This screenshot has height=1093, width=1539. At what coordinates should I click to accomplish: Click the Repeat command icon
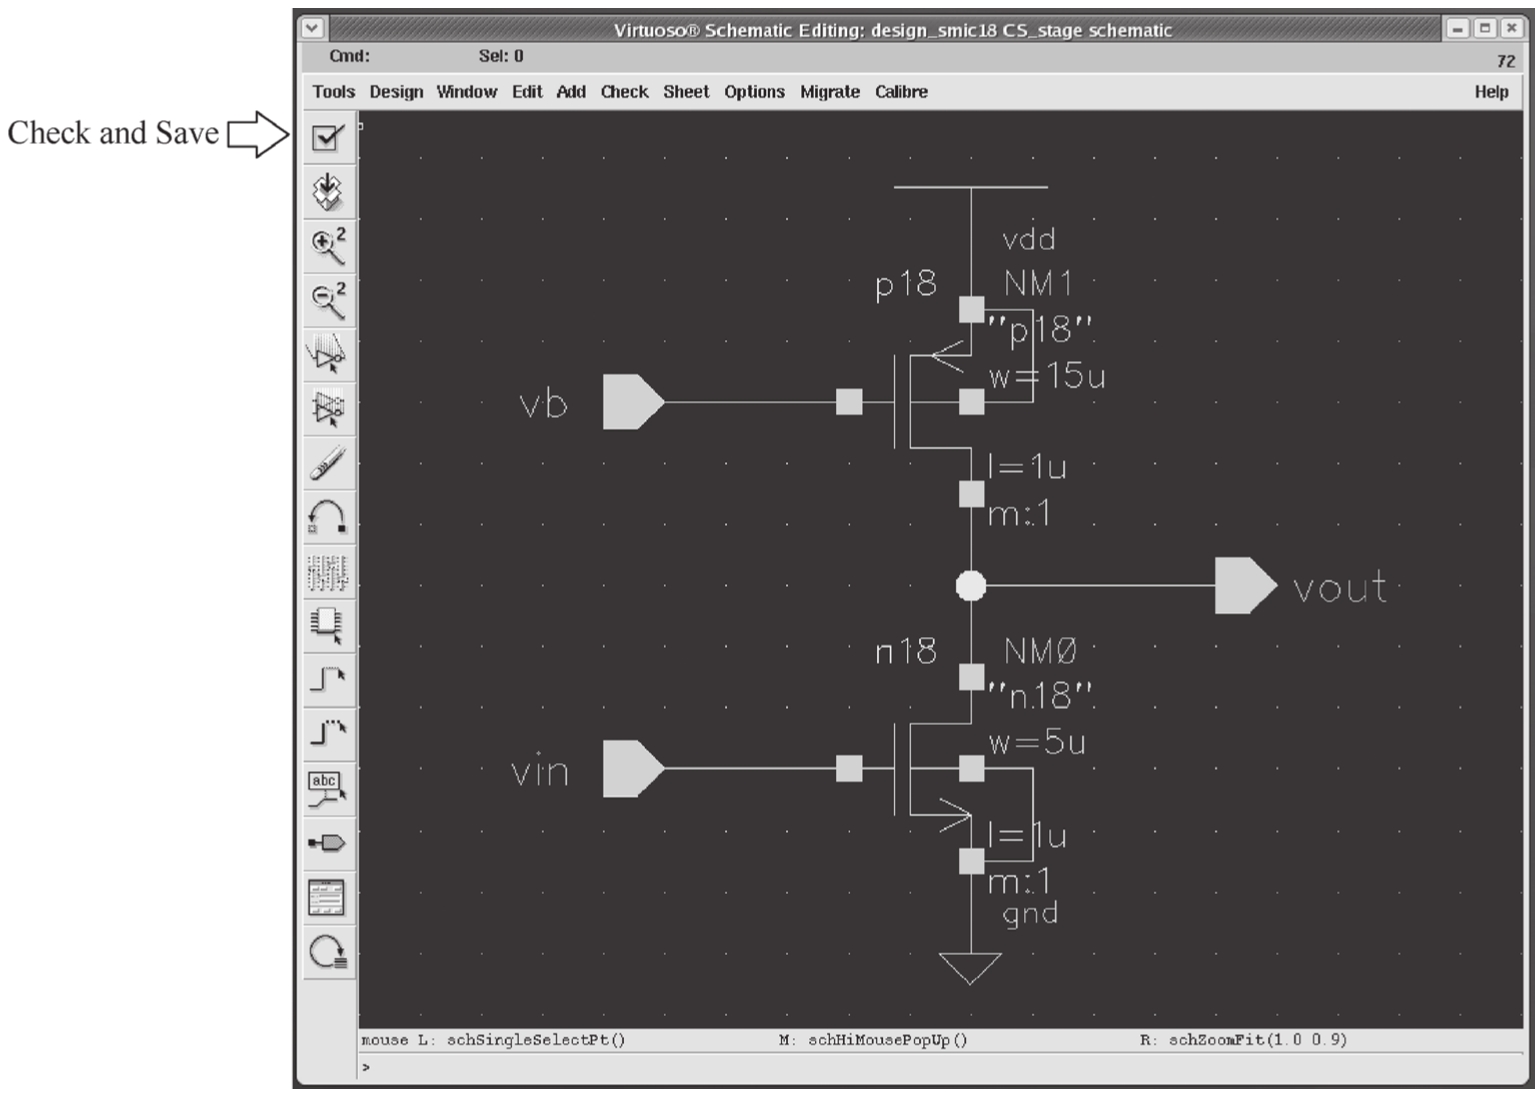point(328,952)
